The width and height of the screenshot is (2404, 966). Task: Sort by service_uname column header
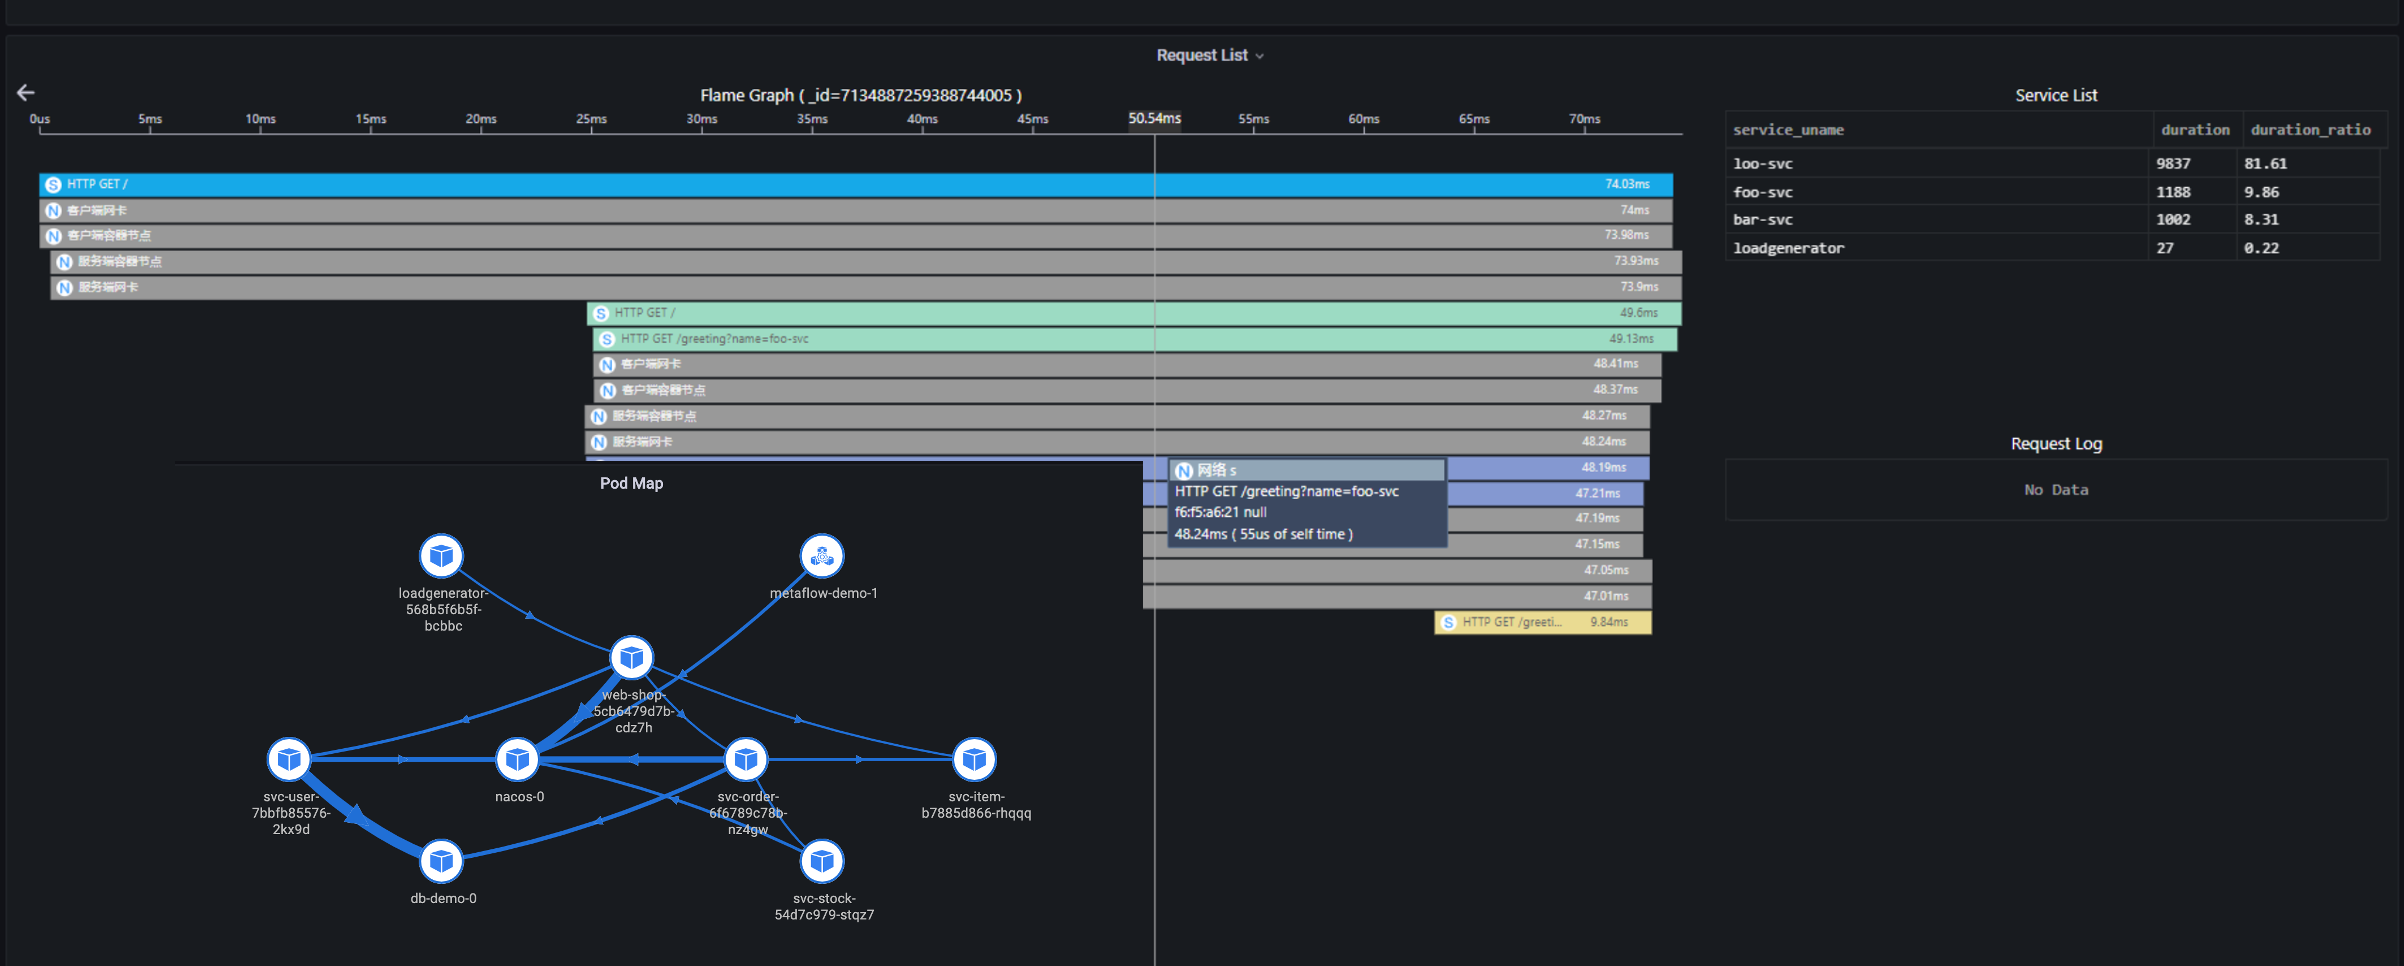(1788, 130)
